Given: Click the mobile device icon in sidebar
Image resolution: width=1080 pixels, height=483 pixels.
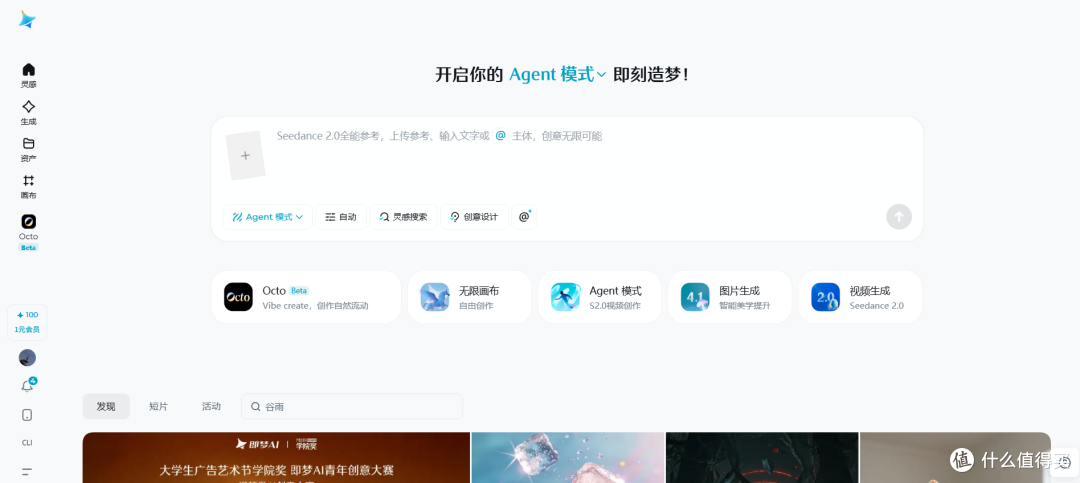Looking at the screenshot, I should (x=28, y=415).
